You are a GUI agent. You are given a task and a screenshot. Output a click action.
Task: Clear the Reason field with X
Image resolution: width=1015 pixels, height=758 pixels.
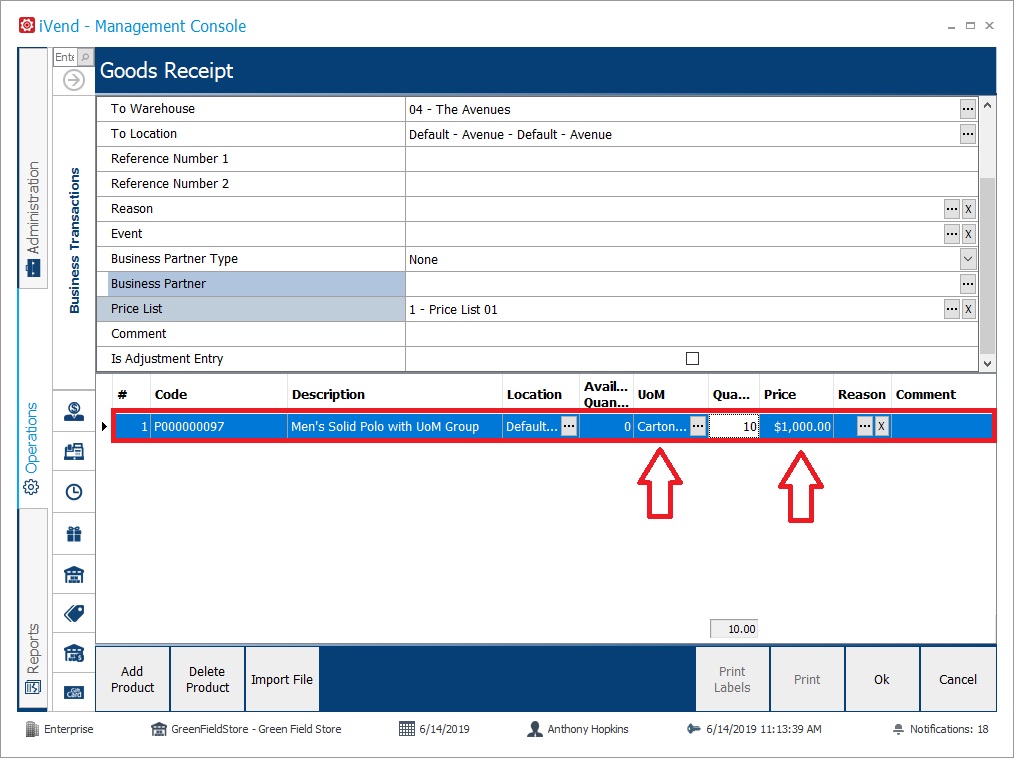coord(968,209)
